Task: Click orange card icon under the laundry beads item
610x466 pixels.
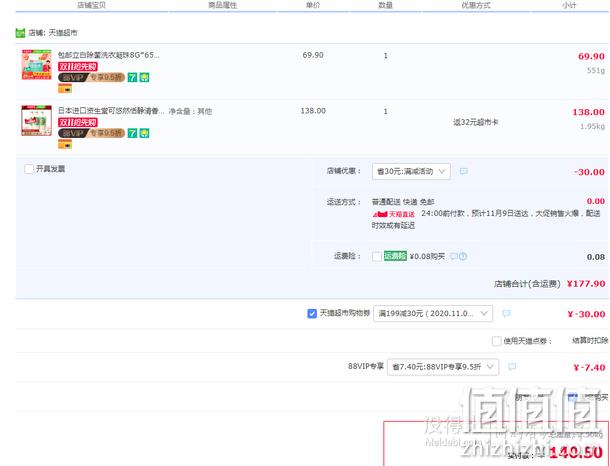Action: pos(65,89)
